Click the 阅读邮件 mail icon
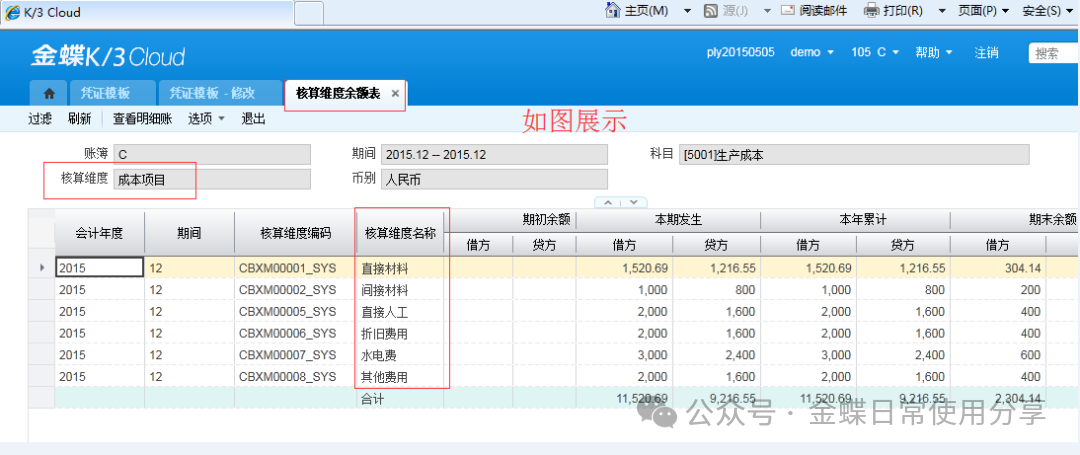The image size is (1080, 455). point(788,11)
